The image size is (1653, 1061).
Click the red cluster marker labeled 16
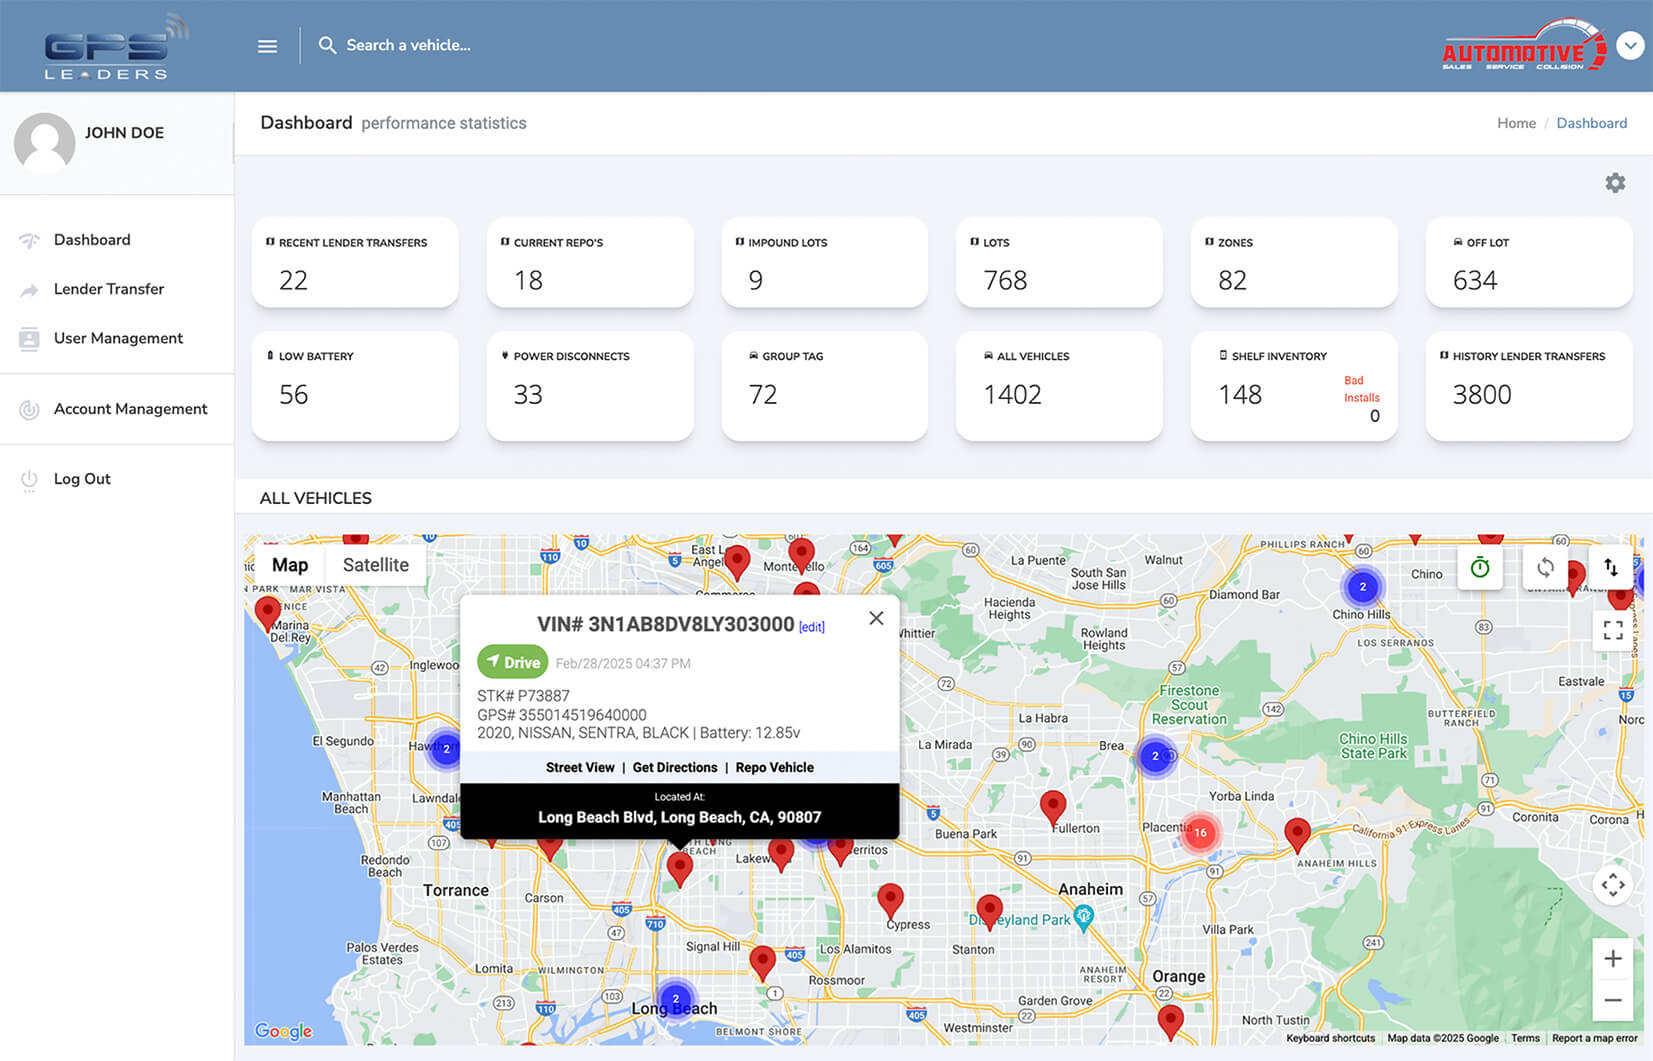pos(1200,832)
